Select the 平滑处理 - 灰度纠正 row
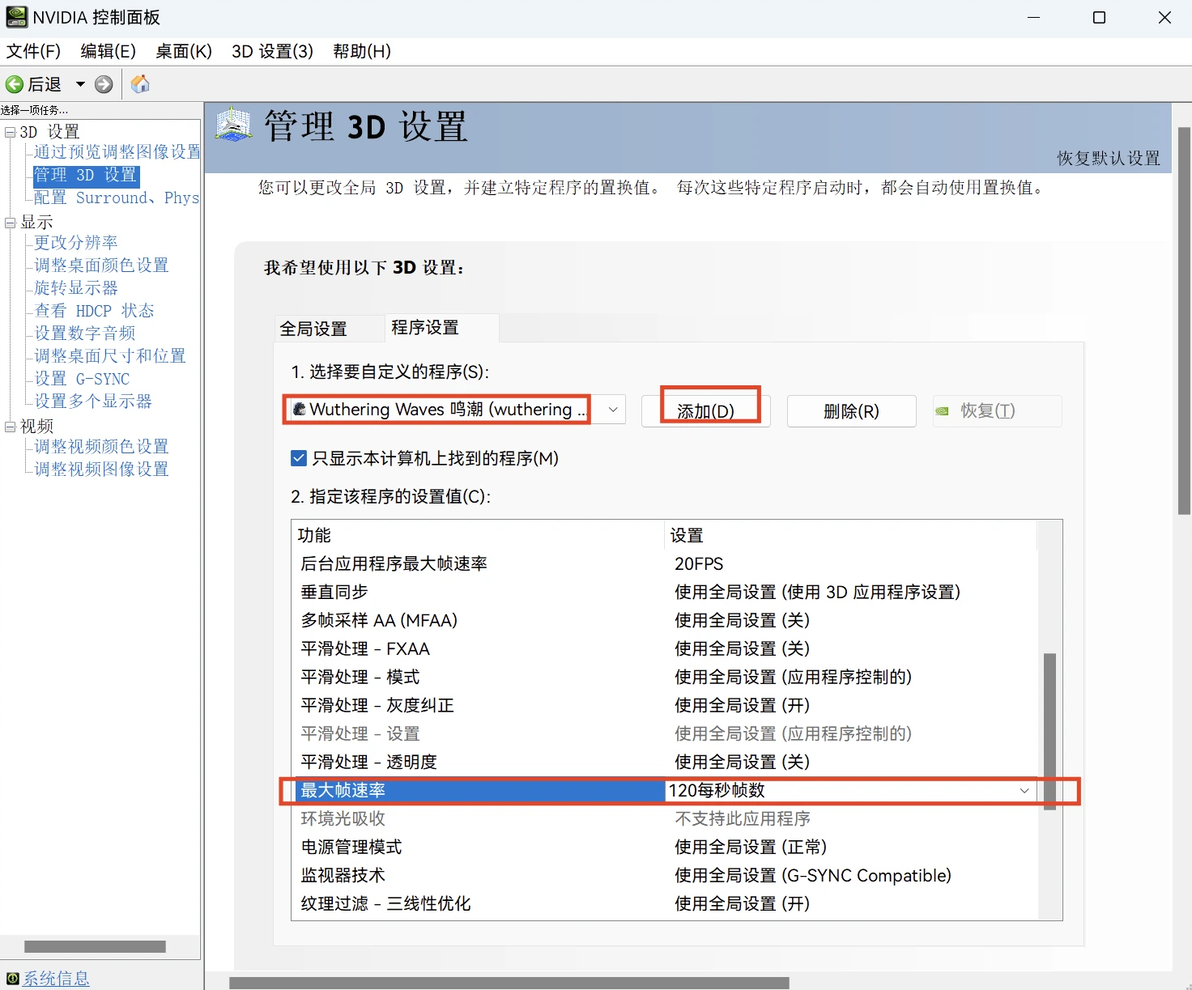This screenshot has height=990, width=1192. (x=663, y=706)
